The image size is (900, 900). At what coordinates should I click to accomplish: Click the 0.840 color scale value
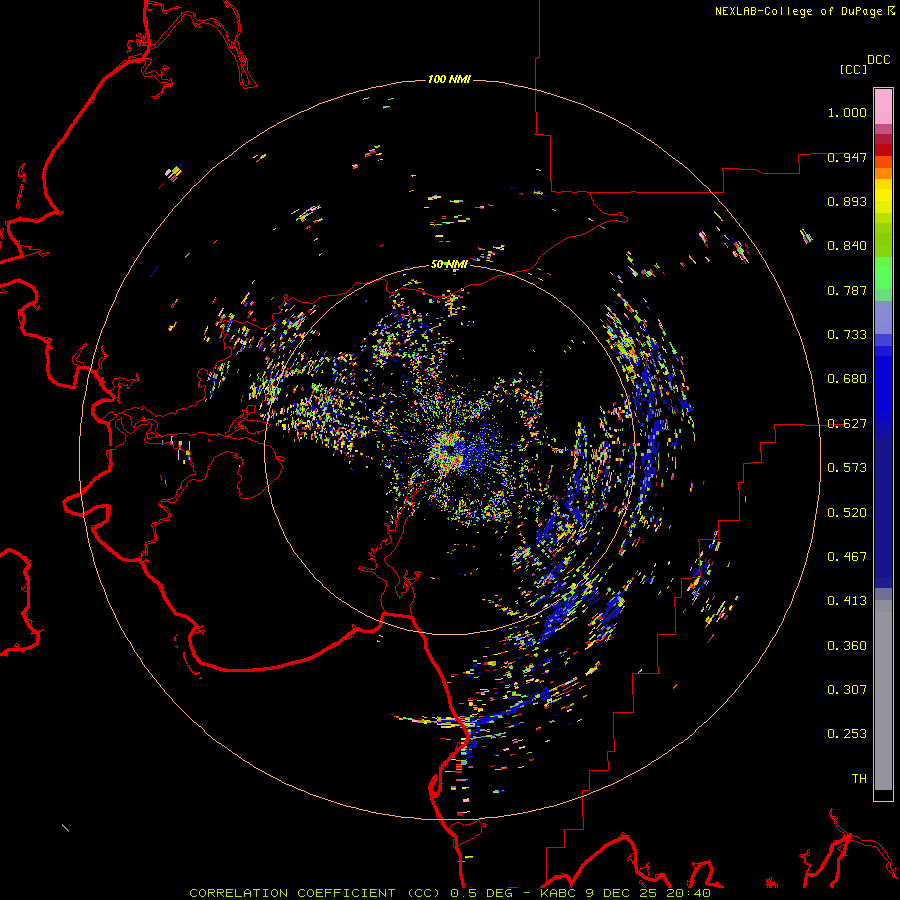[x=847, y=246]
